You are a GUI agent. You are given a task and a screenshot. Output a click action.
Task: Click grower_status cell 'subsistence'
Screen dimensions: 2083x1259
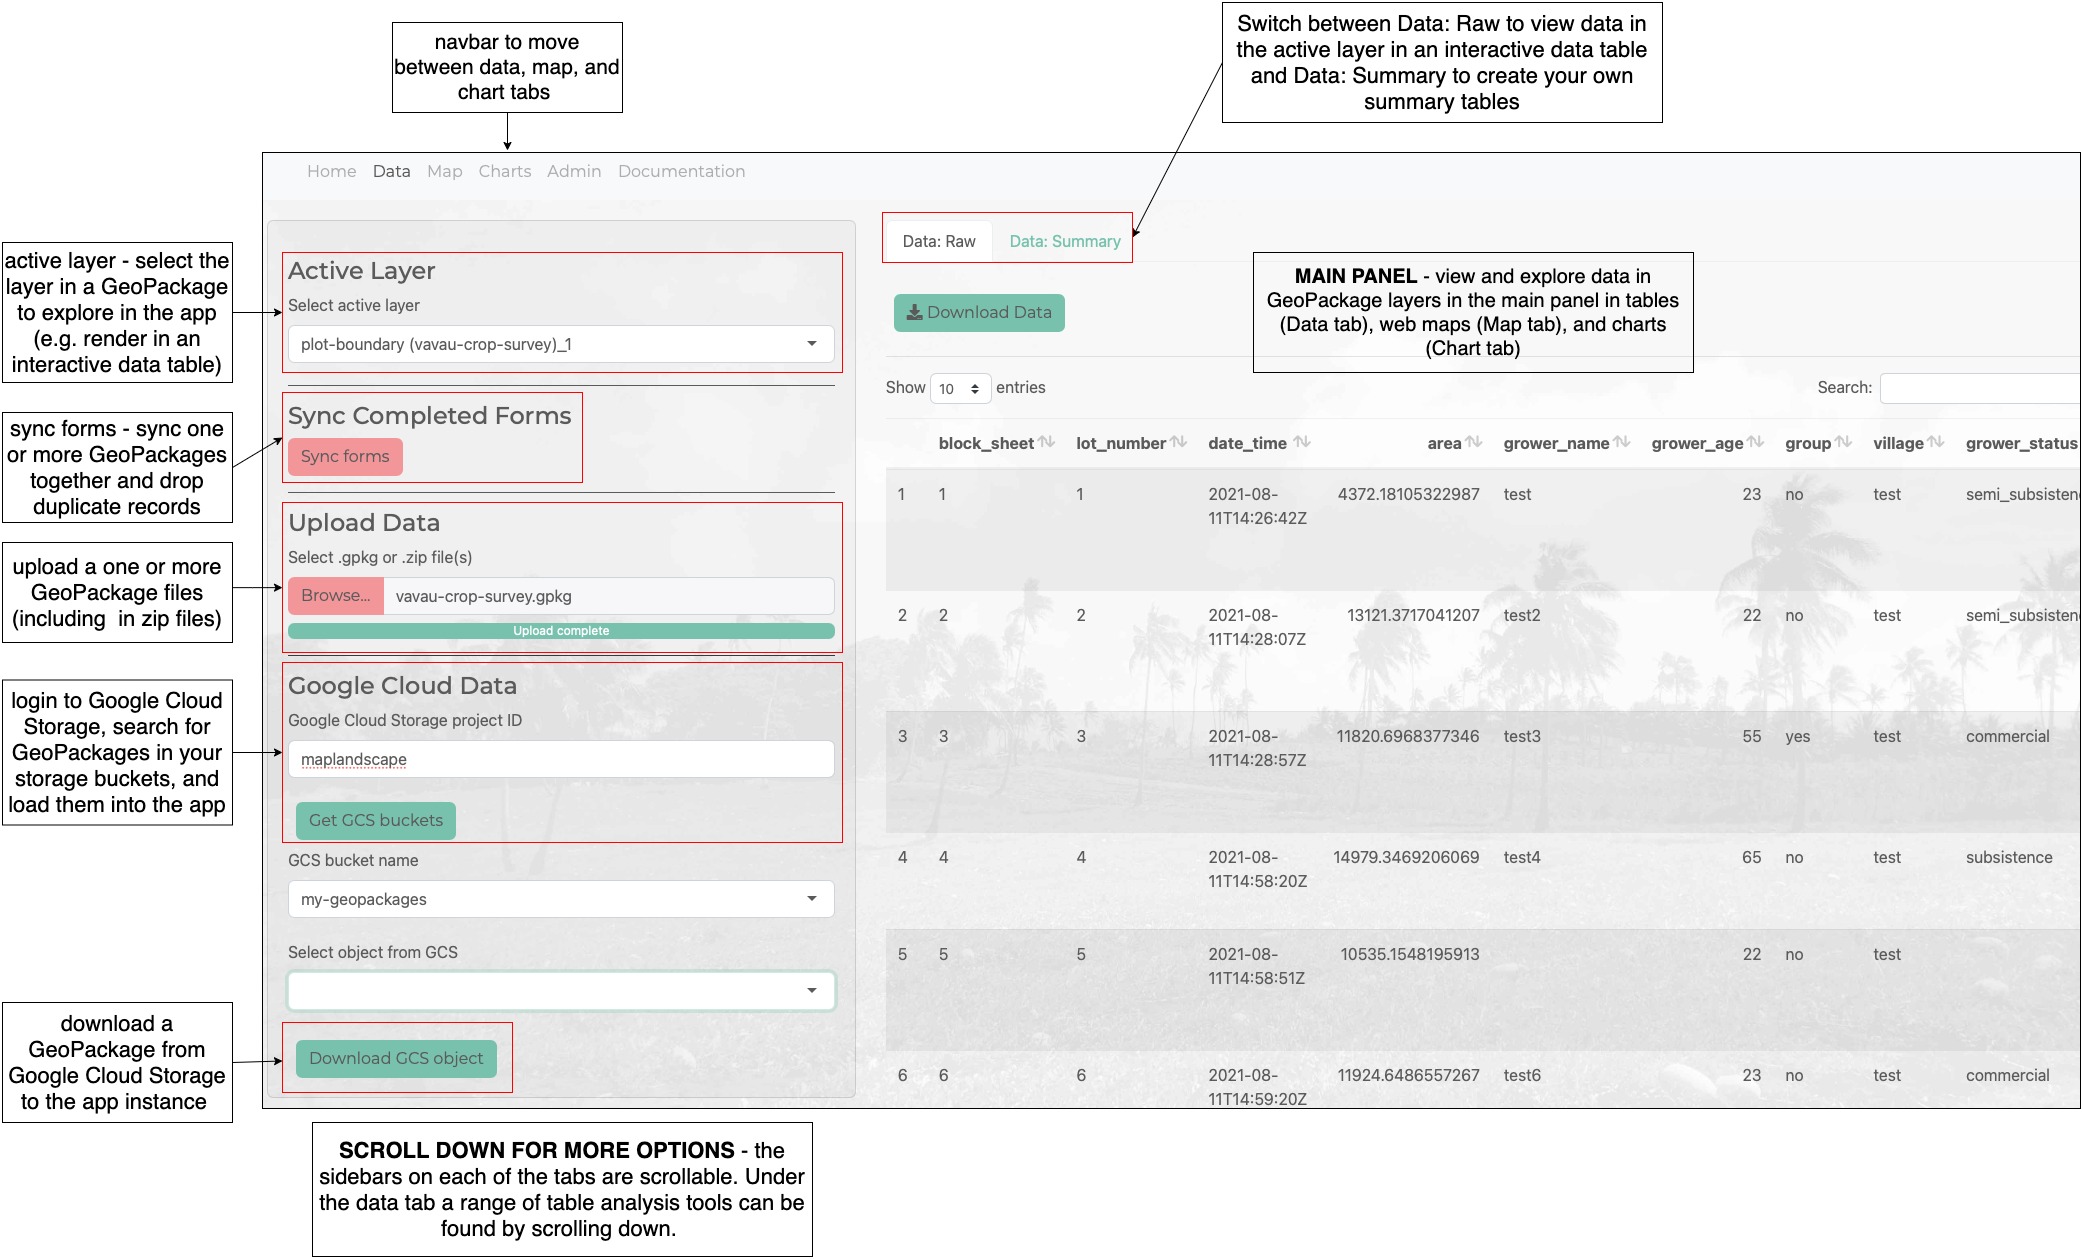pos(2008,857)
